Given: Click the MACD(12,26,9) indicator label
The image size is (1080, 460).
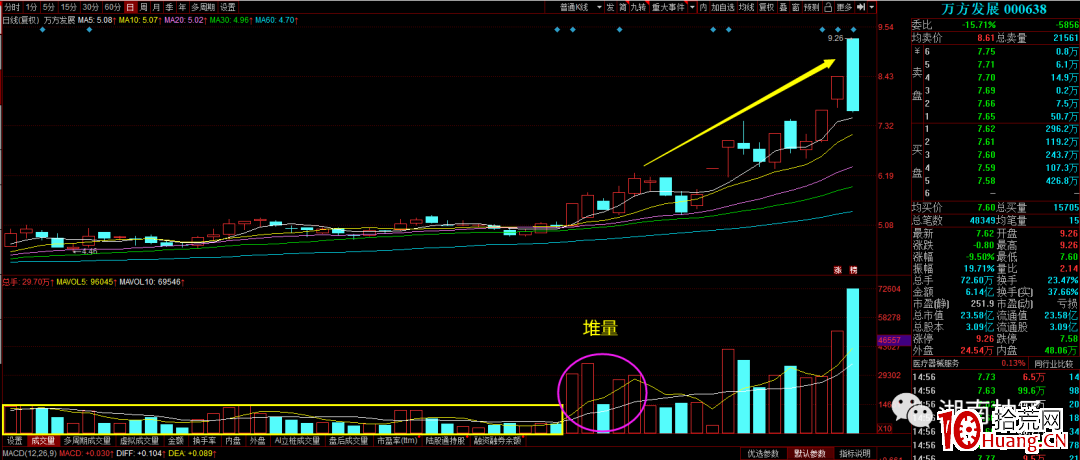Looking at the screenshot, I should (x=28, y=453).
